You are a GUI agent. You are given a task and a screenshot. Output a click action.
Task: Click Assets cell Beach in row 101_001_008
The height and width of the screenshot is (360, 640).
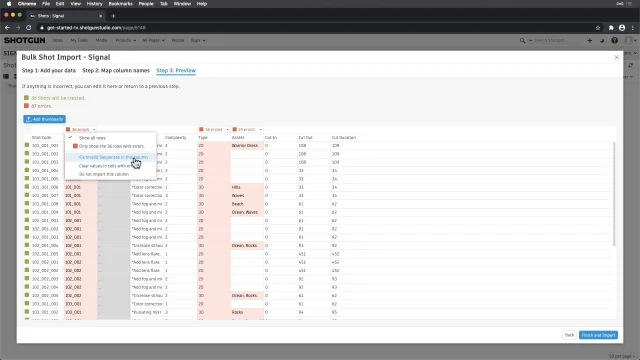pyautogui.click(x=247, y=204)
